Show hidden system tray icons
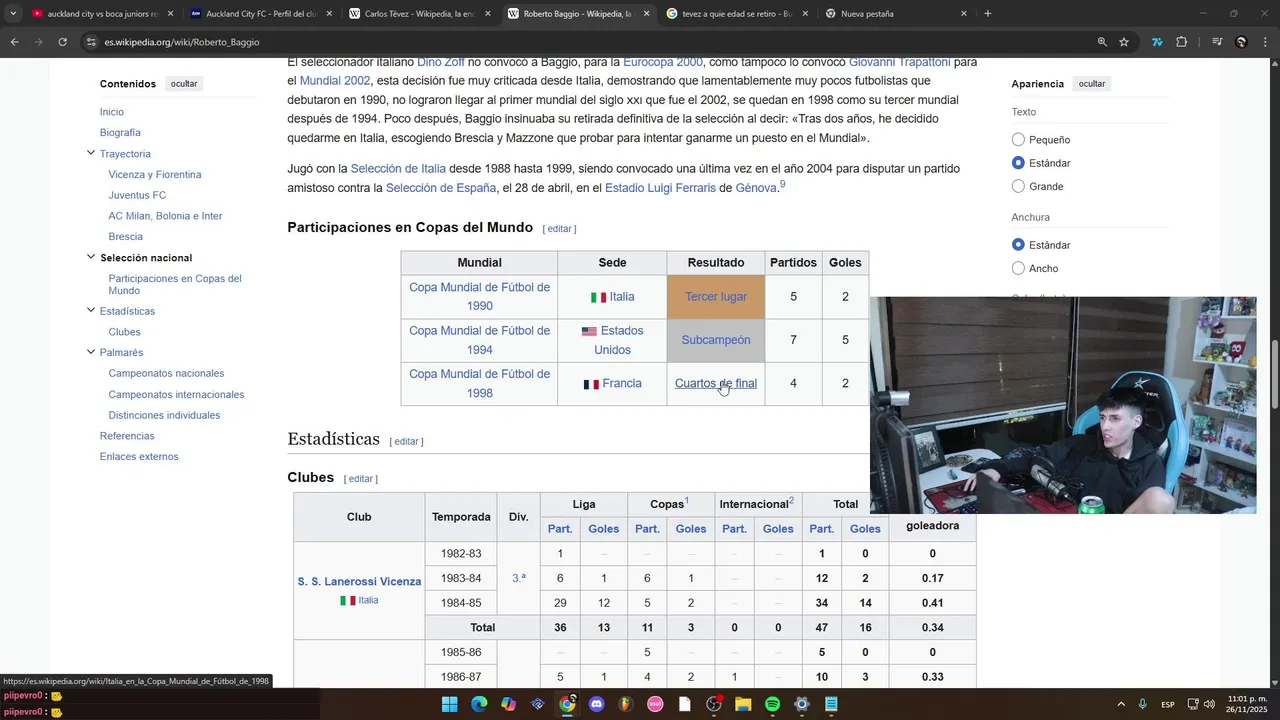Screen dimensions: 1280x720 pyautogui.click(x=1120, y=704)
